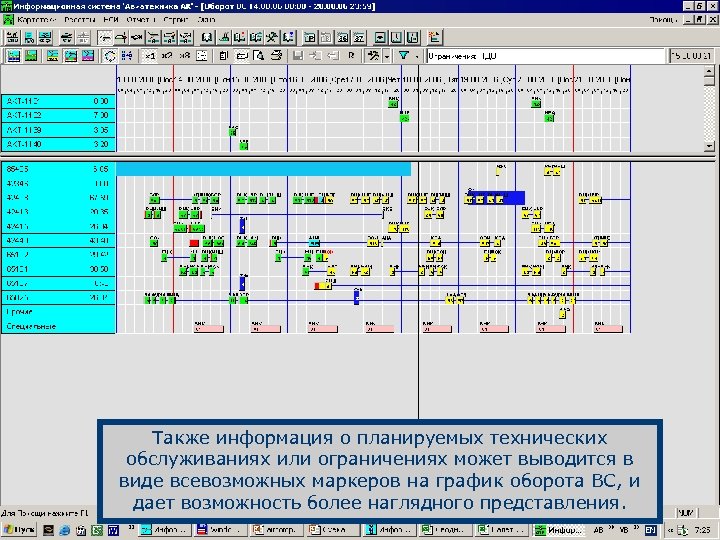Image resolution: width=720 pixels, height=540 pixels.
Task: Click the last icon of the top toolbar
Action: click(434, 37)
